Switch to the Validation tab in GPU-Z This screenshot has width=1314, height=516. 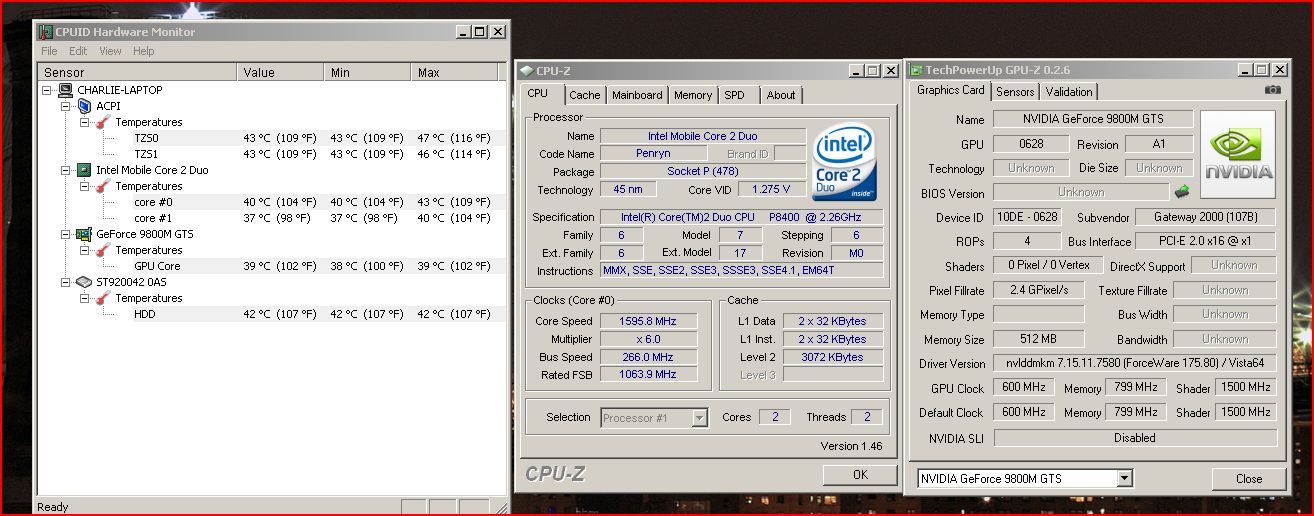coord(1069,91)
